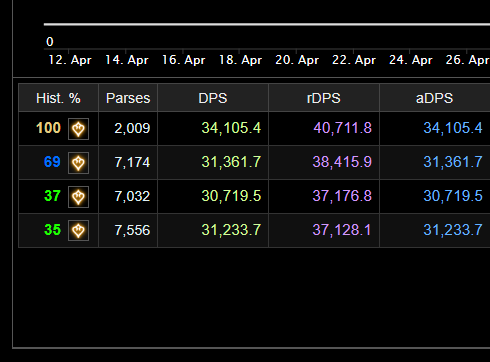490x362 pixels.
Task: Click the green DPS value 30,719.5
Action: coord(231,196)
